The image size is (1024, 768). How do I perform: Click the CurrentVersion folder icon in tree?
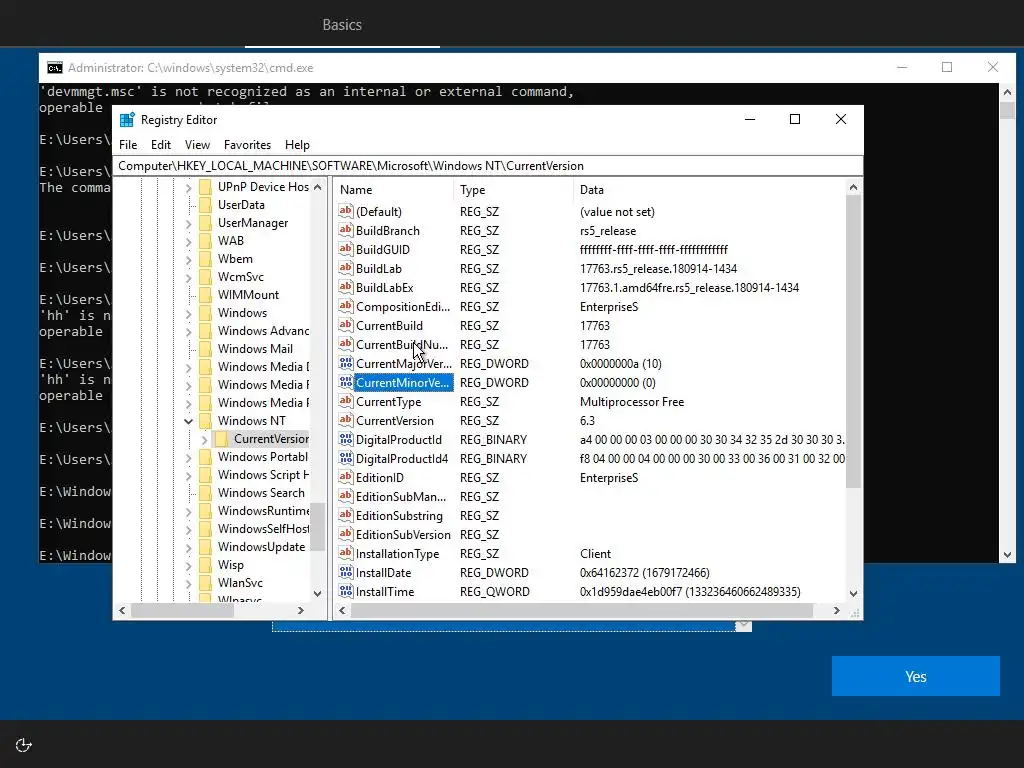[x=221, y=439]
